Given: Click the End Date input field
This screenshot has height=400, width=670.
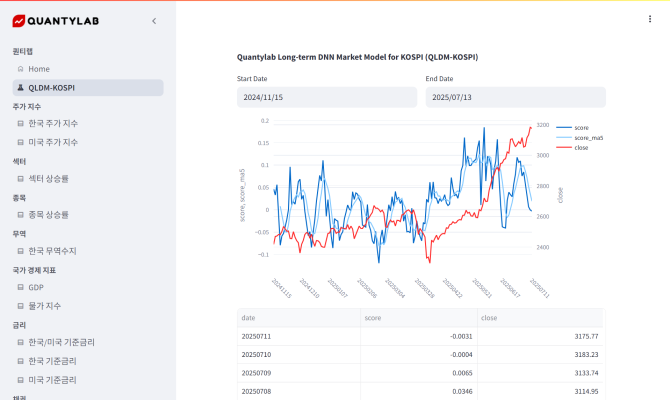Looking at the screenshot, I should [x=515, y=97].
